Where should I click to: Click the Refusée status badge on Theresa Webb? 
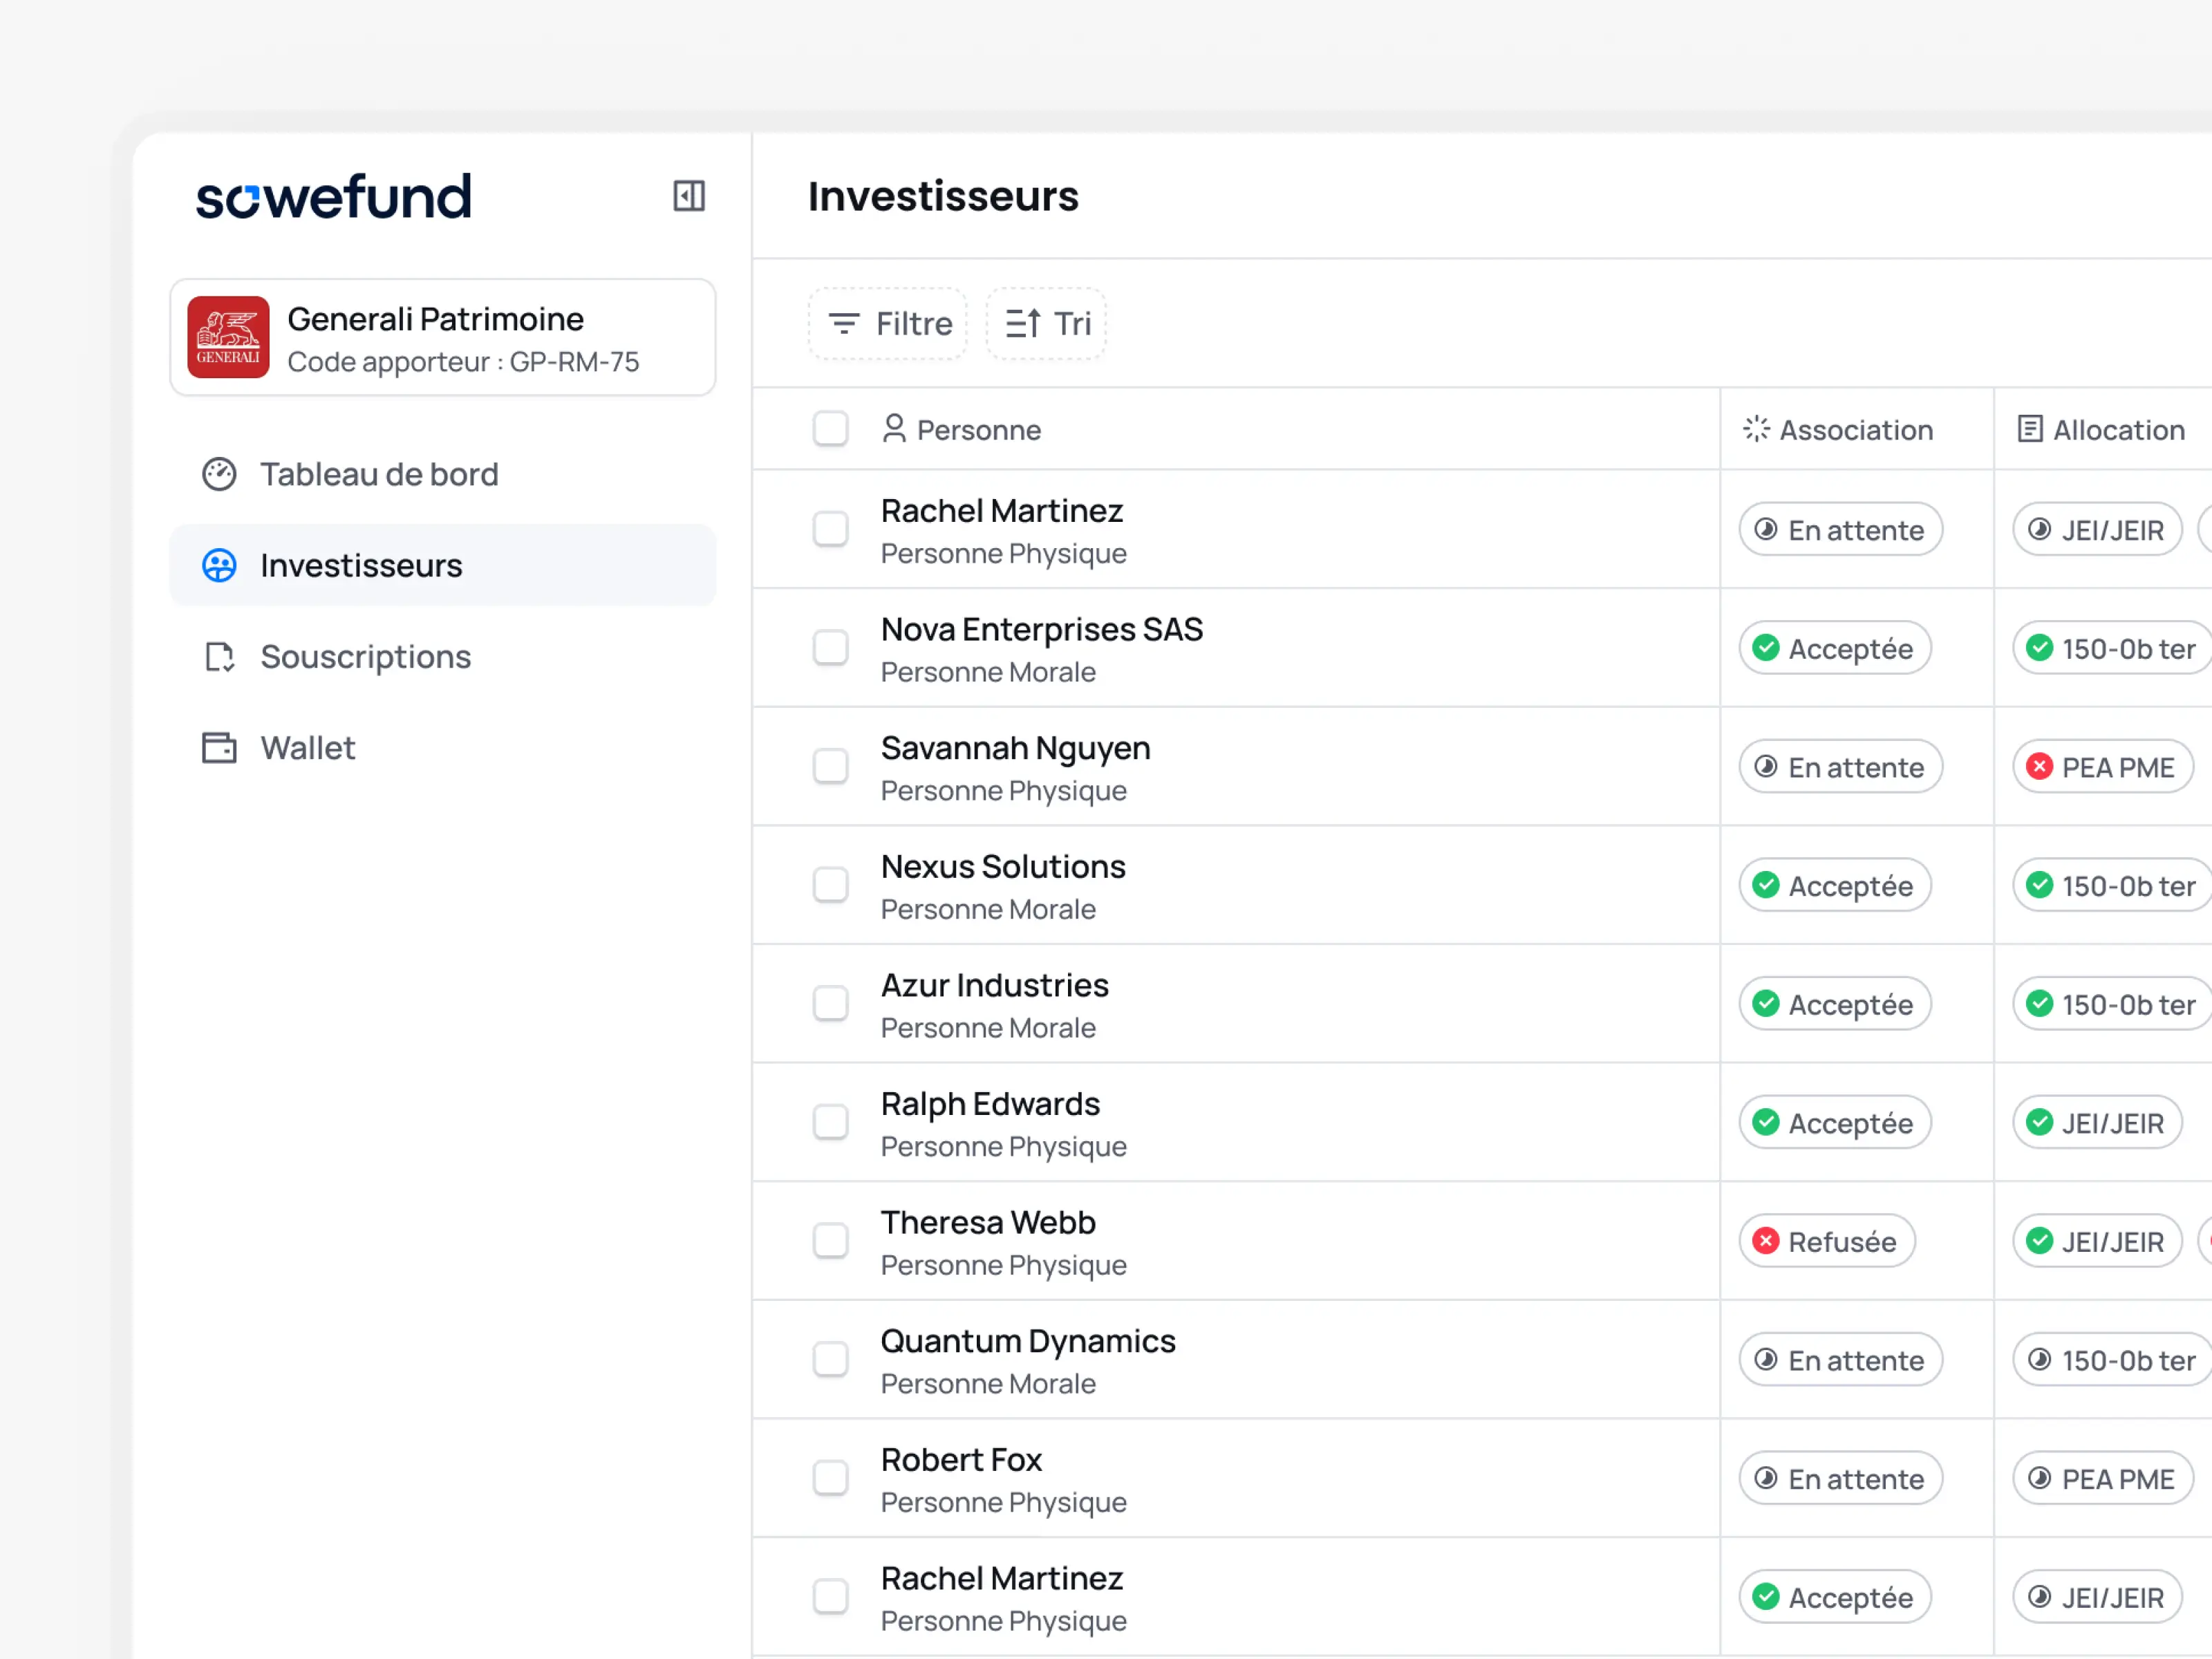[1827, 1241]
